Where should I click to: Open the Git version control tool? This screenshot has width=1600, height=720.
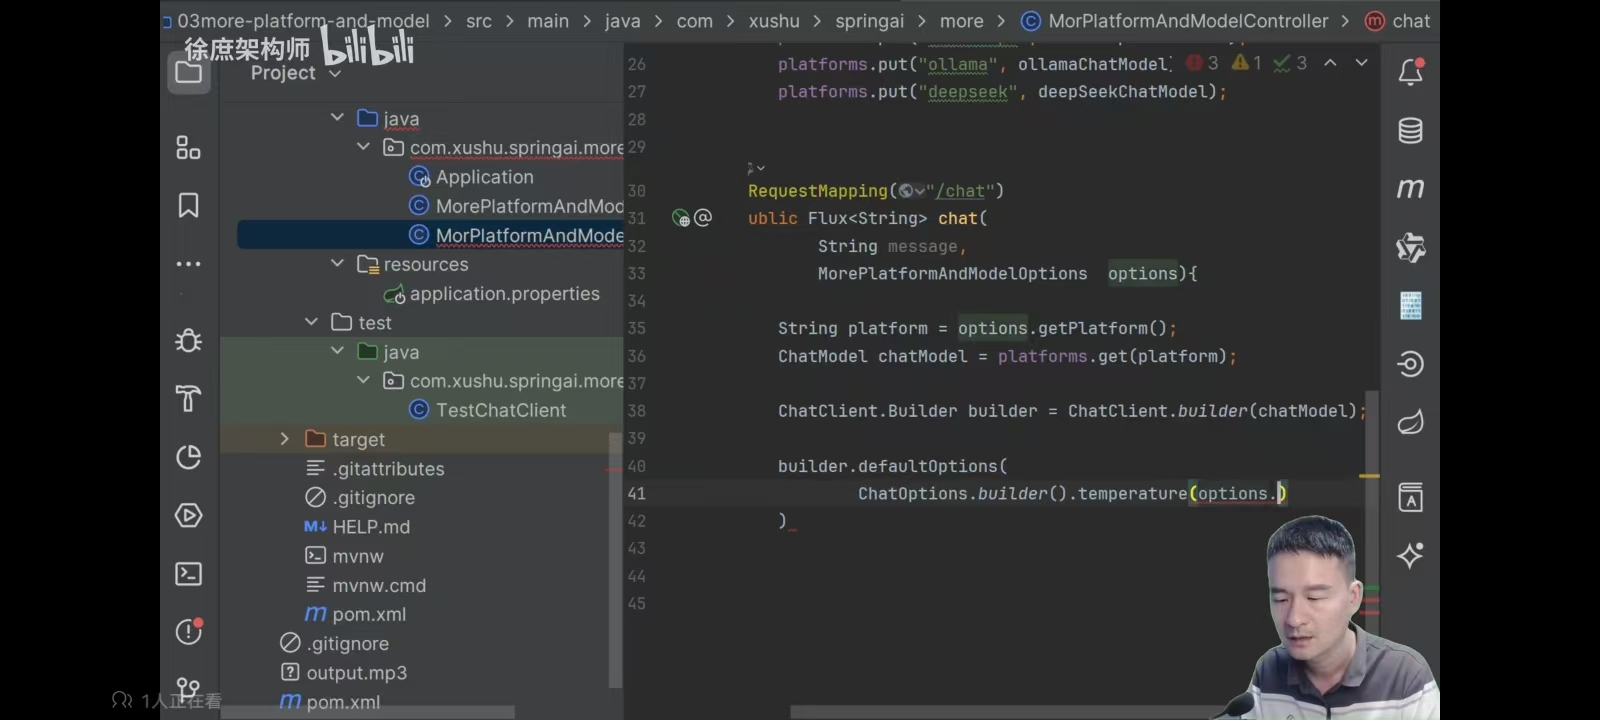(x=188, y=688)
